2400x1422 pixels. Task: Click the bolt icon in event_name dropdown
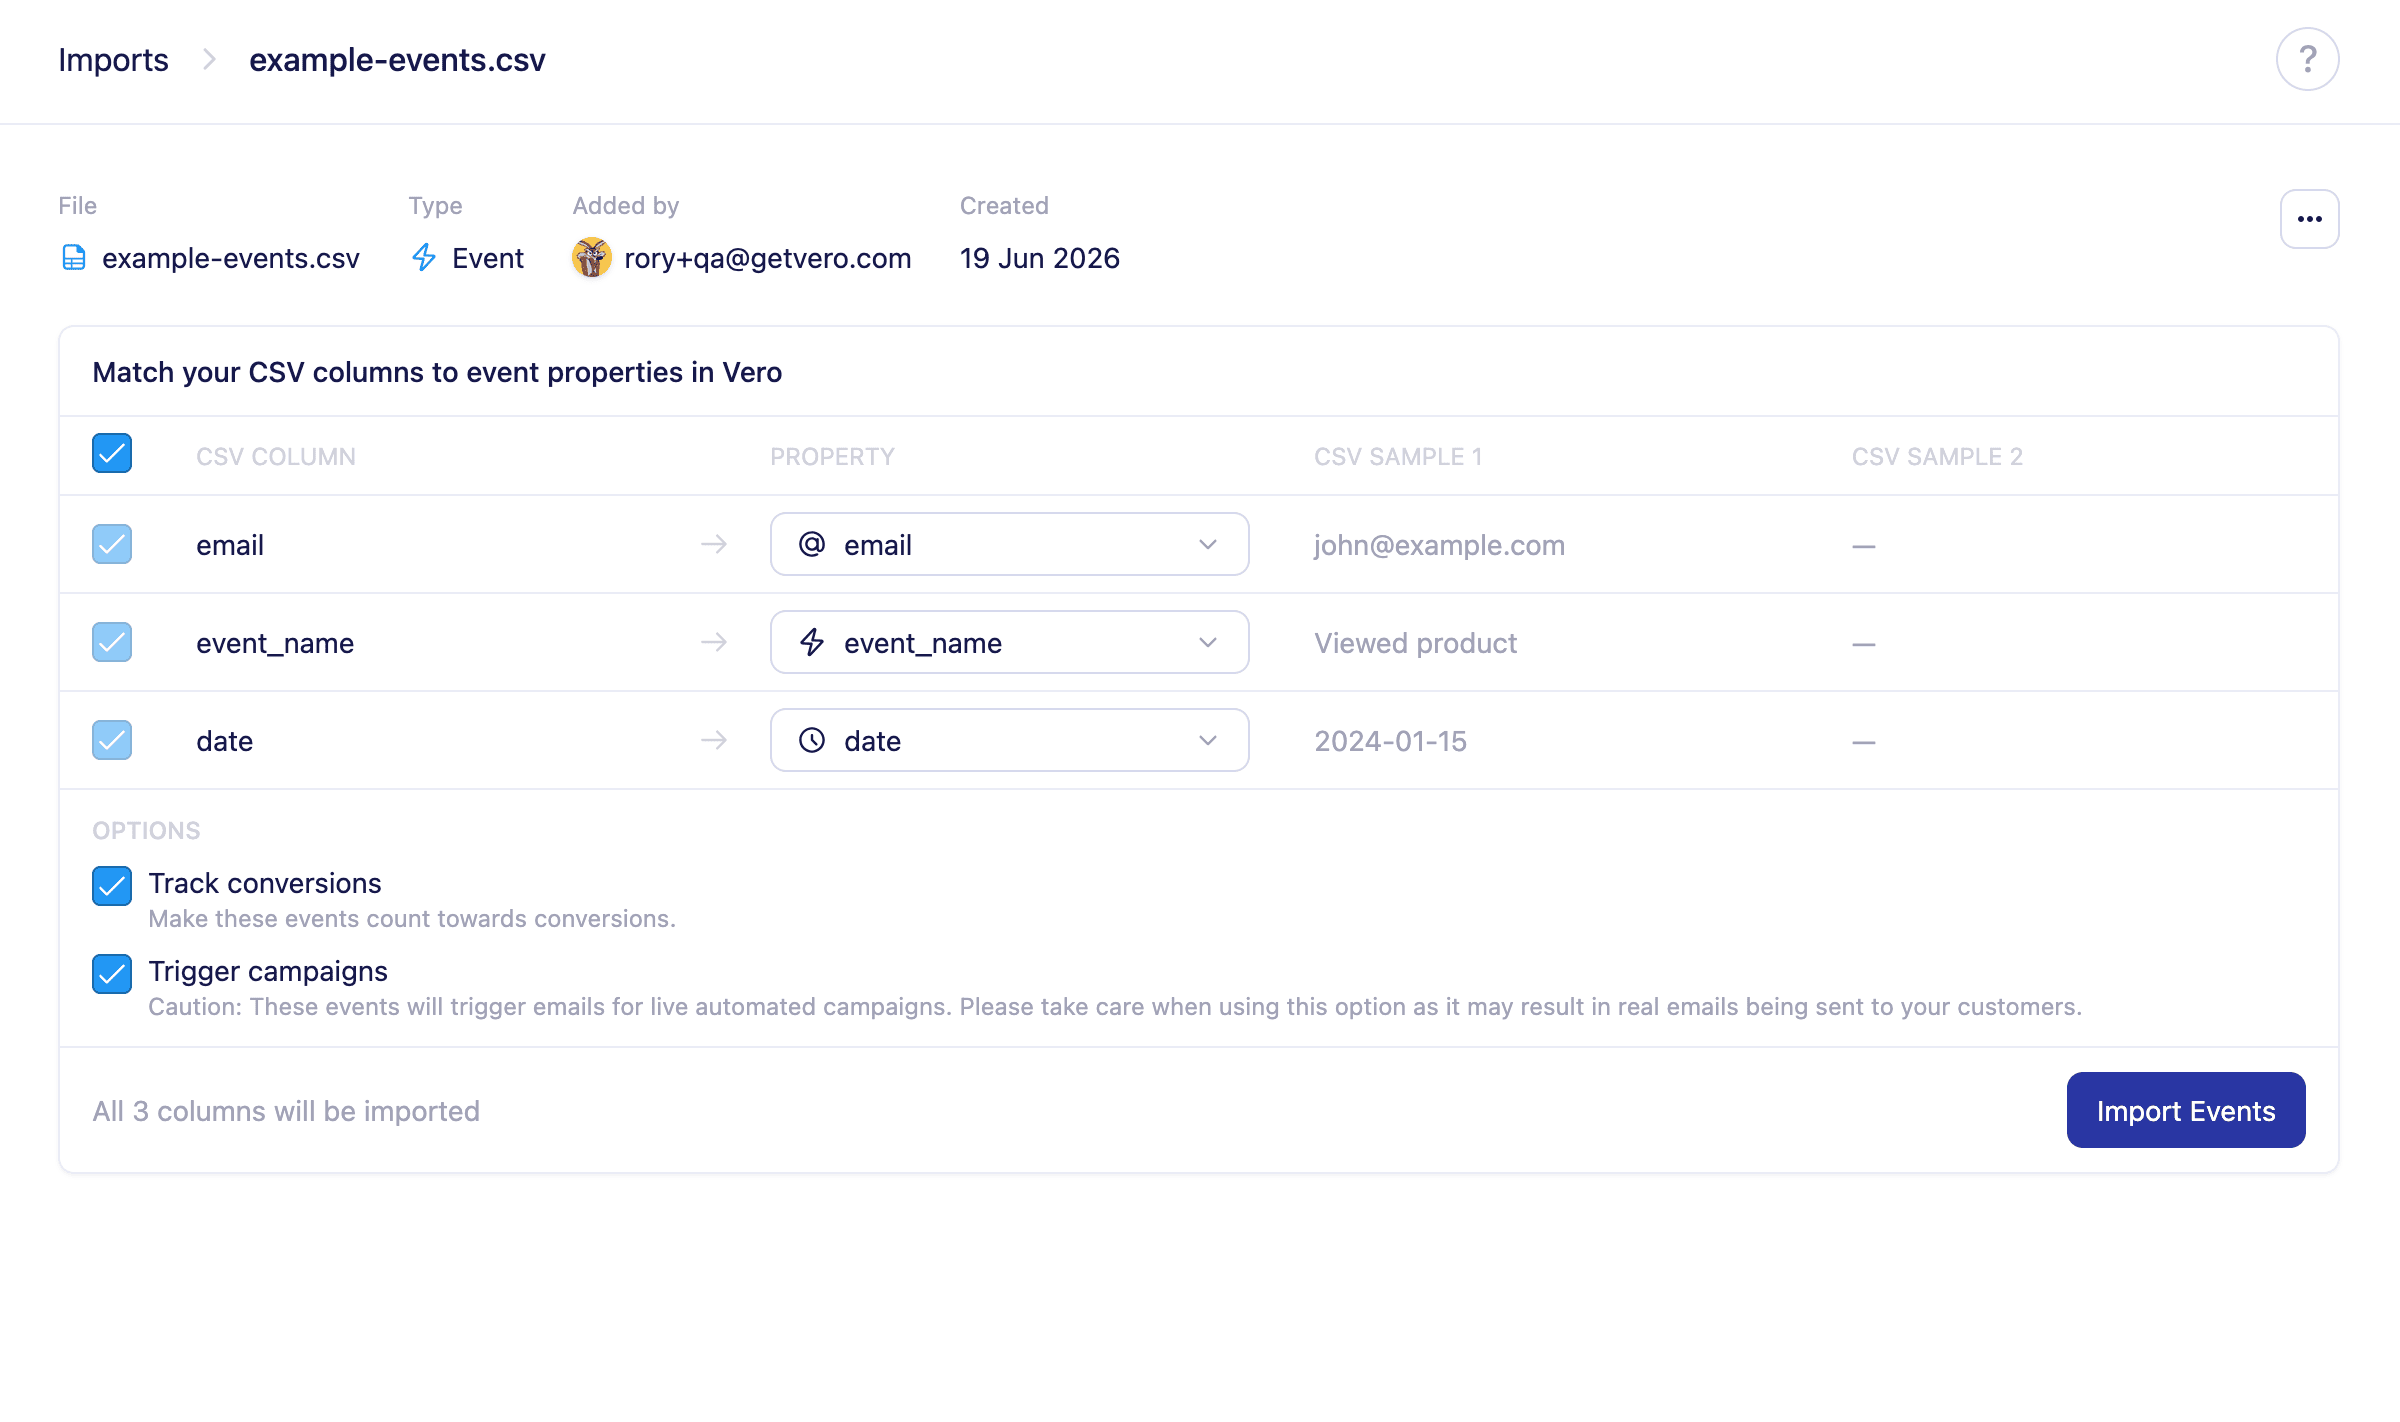click(x=812, y=642)
